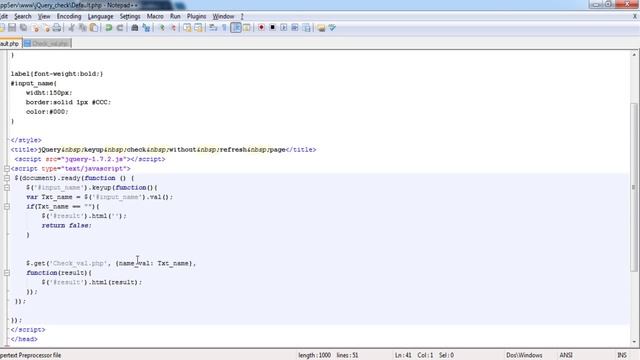Click the '</head>' closing tag line

(24, 339)
